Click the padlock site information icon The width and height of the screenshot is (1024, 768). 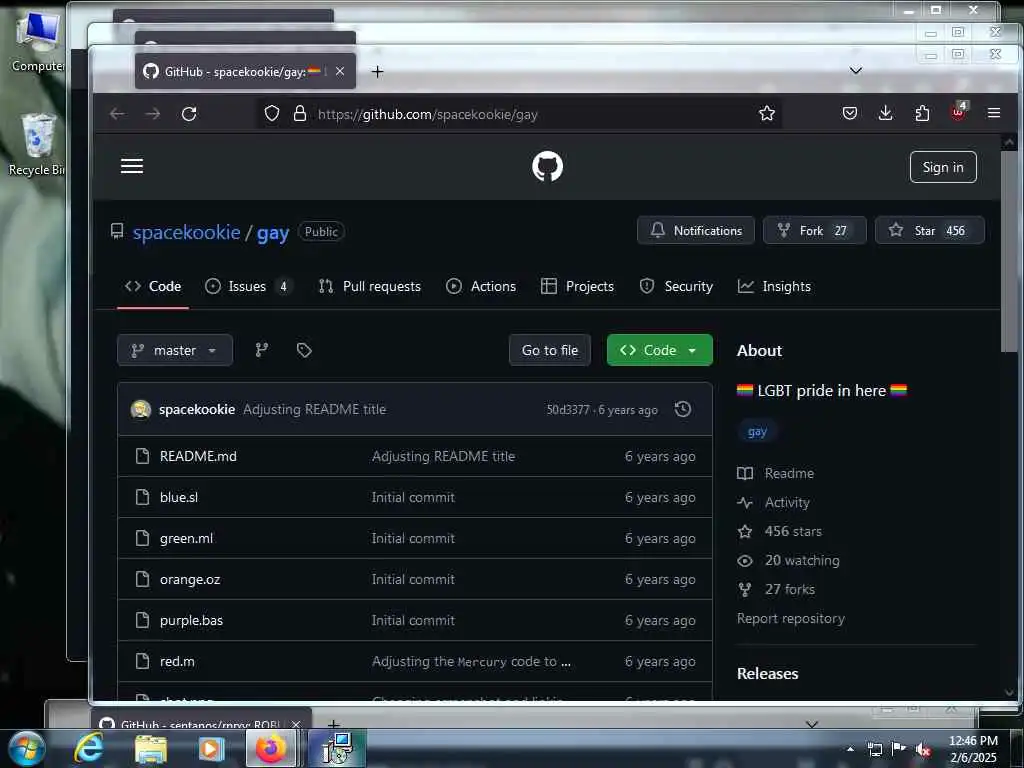300,114
